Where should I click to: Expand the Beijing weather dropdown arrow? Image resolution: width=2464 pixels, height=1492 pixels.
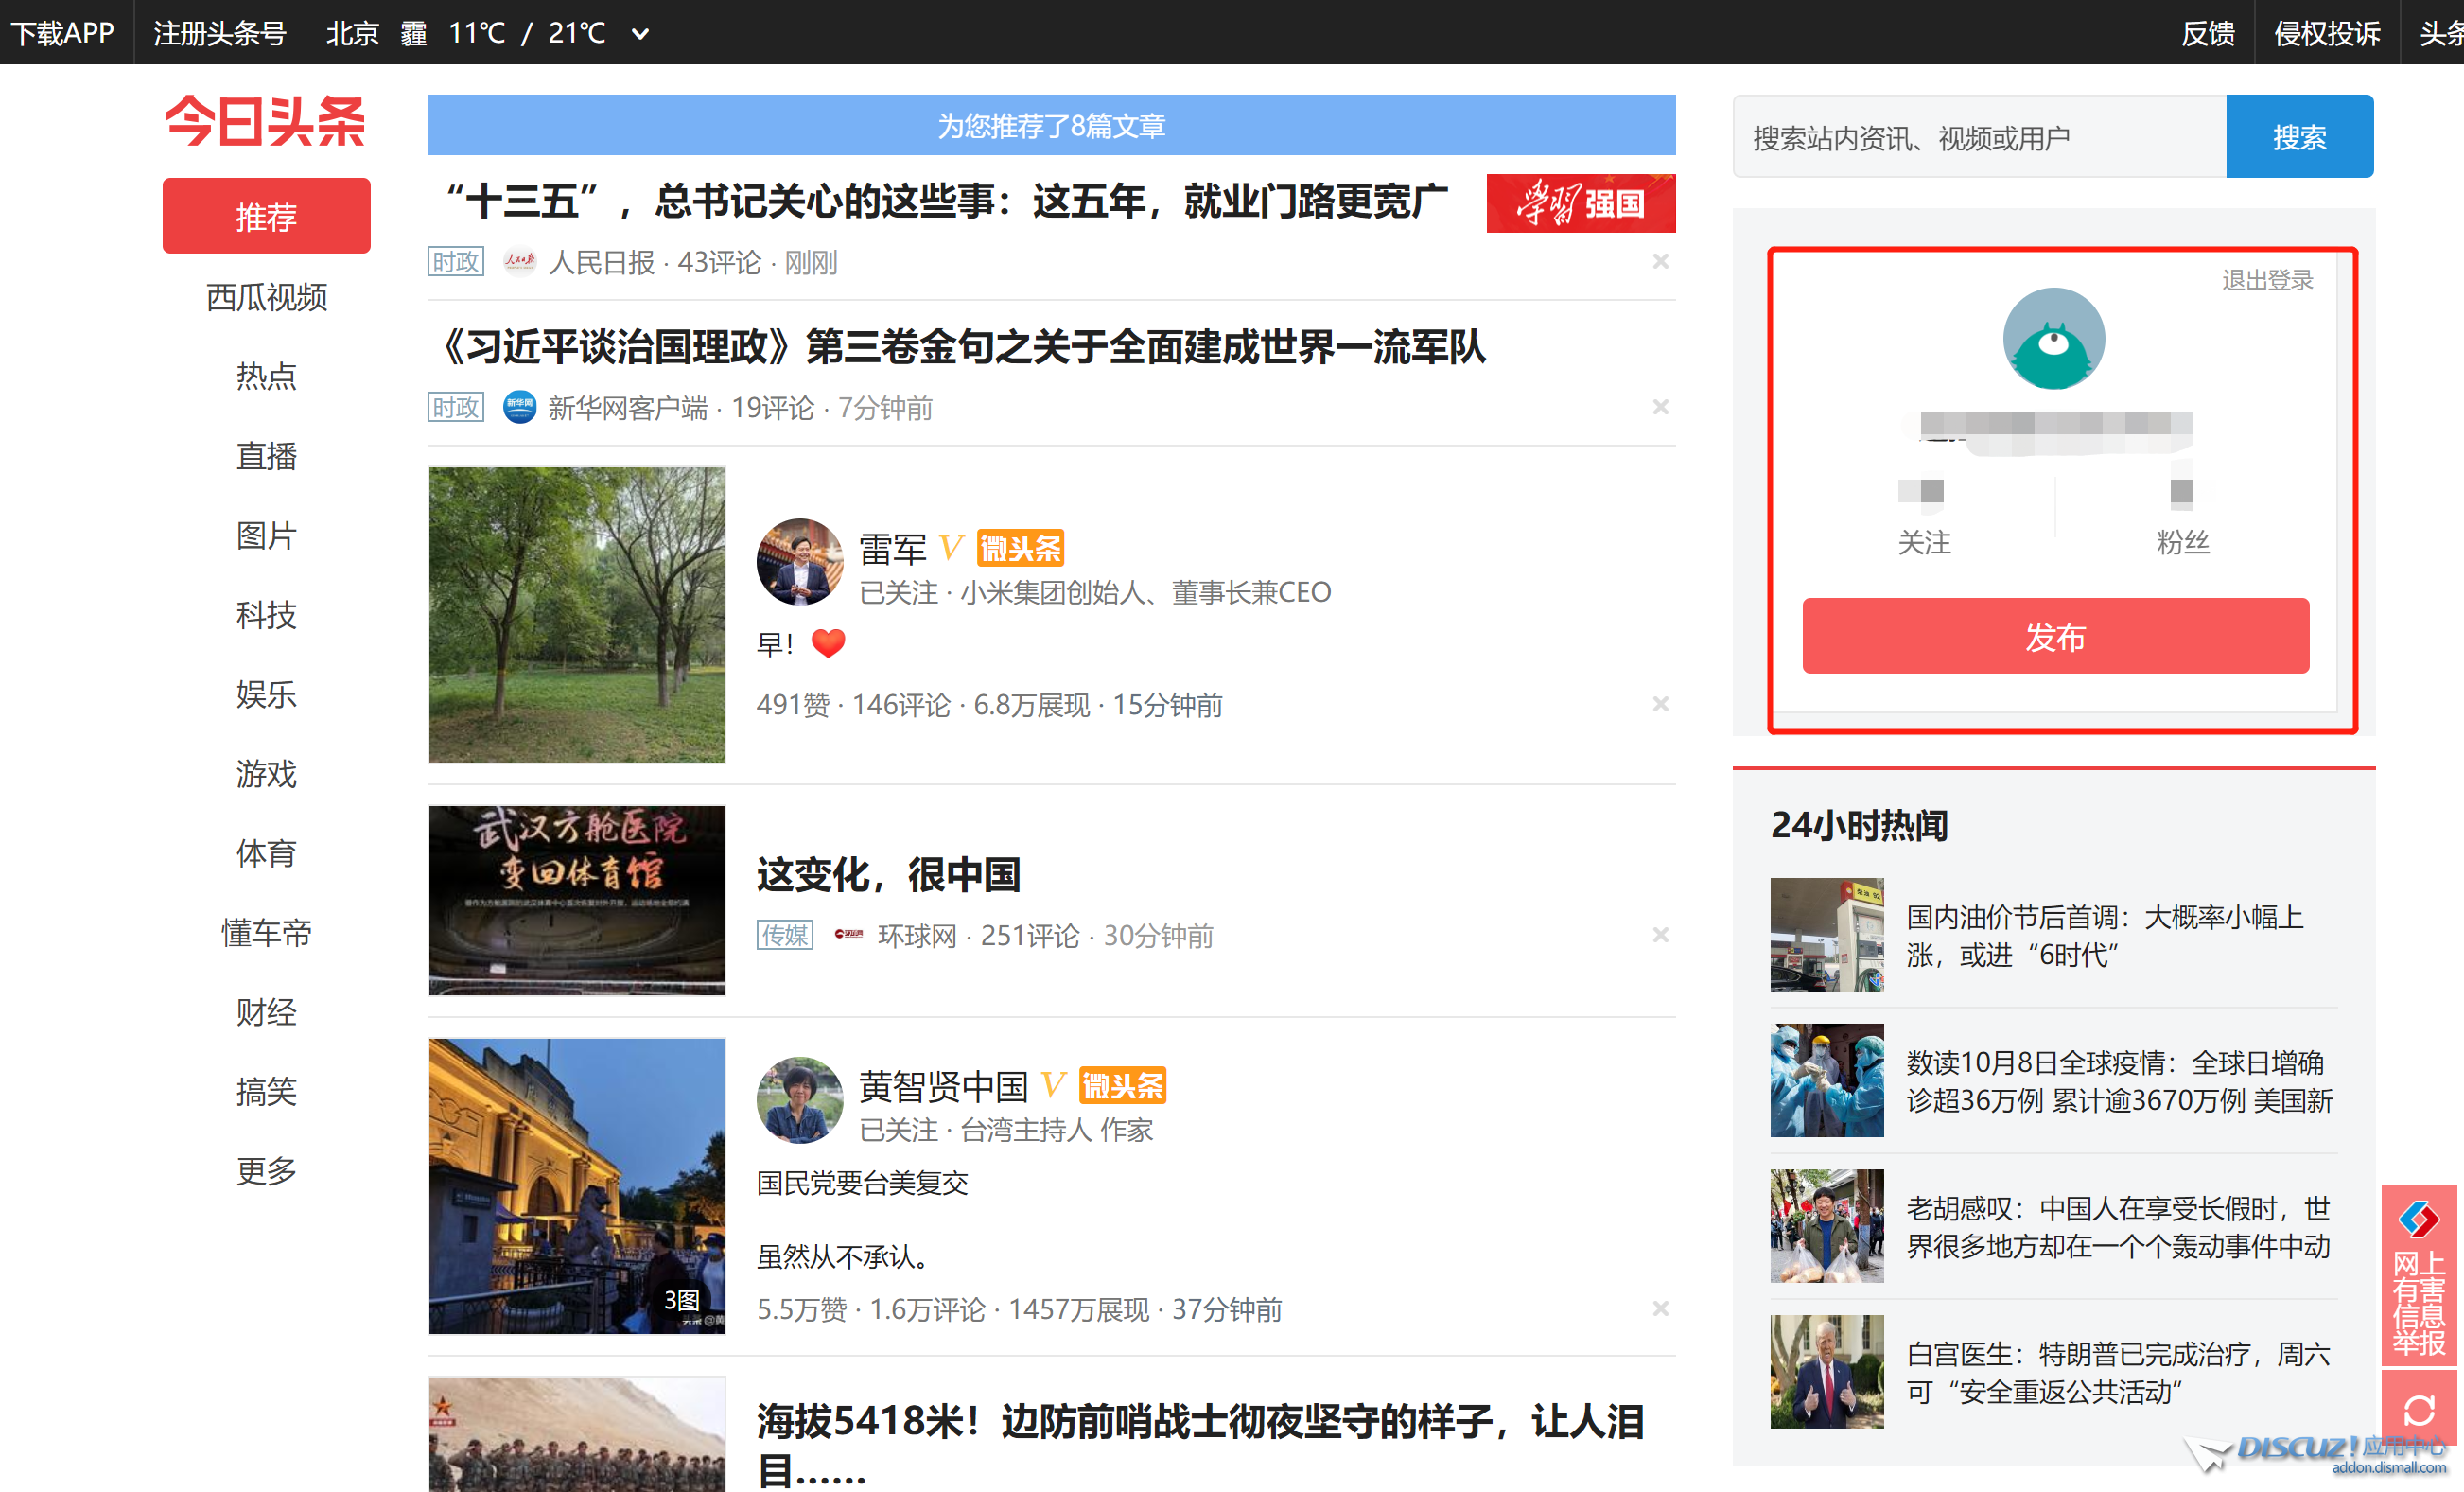pos(640,34)
